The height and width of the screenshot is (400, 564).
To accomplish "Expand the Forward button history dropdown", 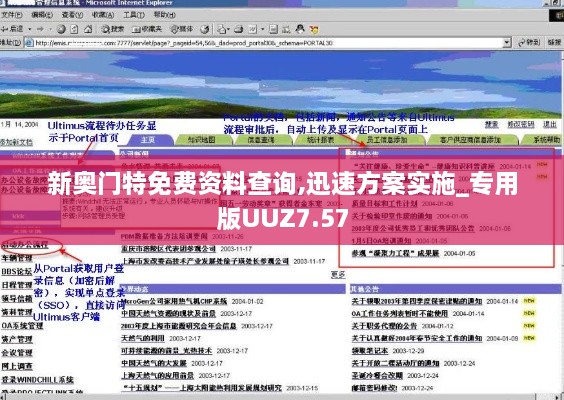I will click(x=50, y=29).
